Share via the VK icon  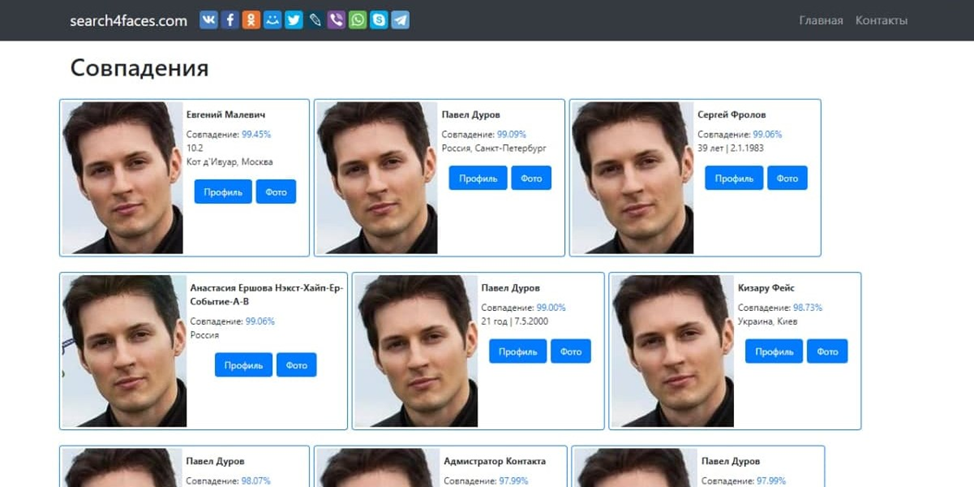coord(209,20)
